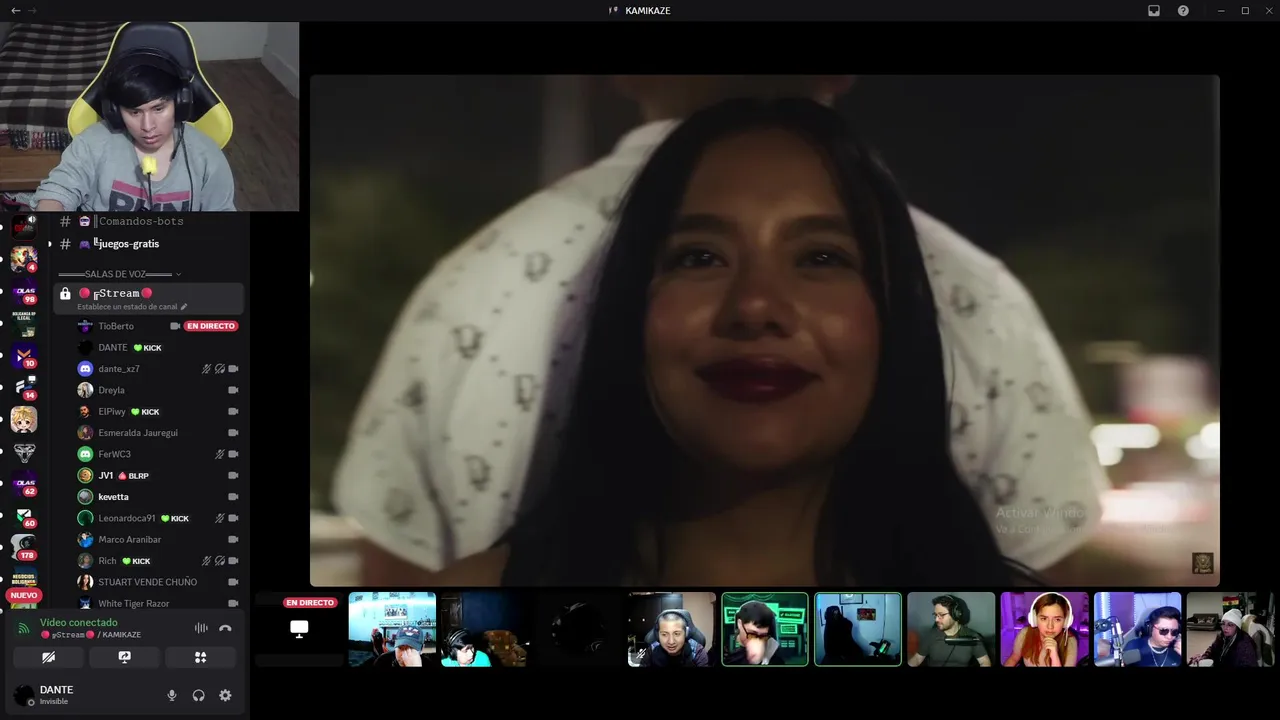
Task: Open DANTE profile avatar in user panel
Action: [x=23, y=694]
